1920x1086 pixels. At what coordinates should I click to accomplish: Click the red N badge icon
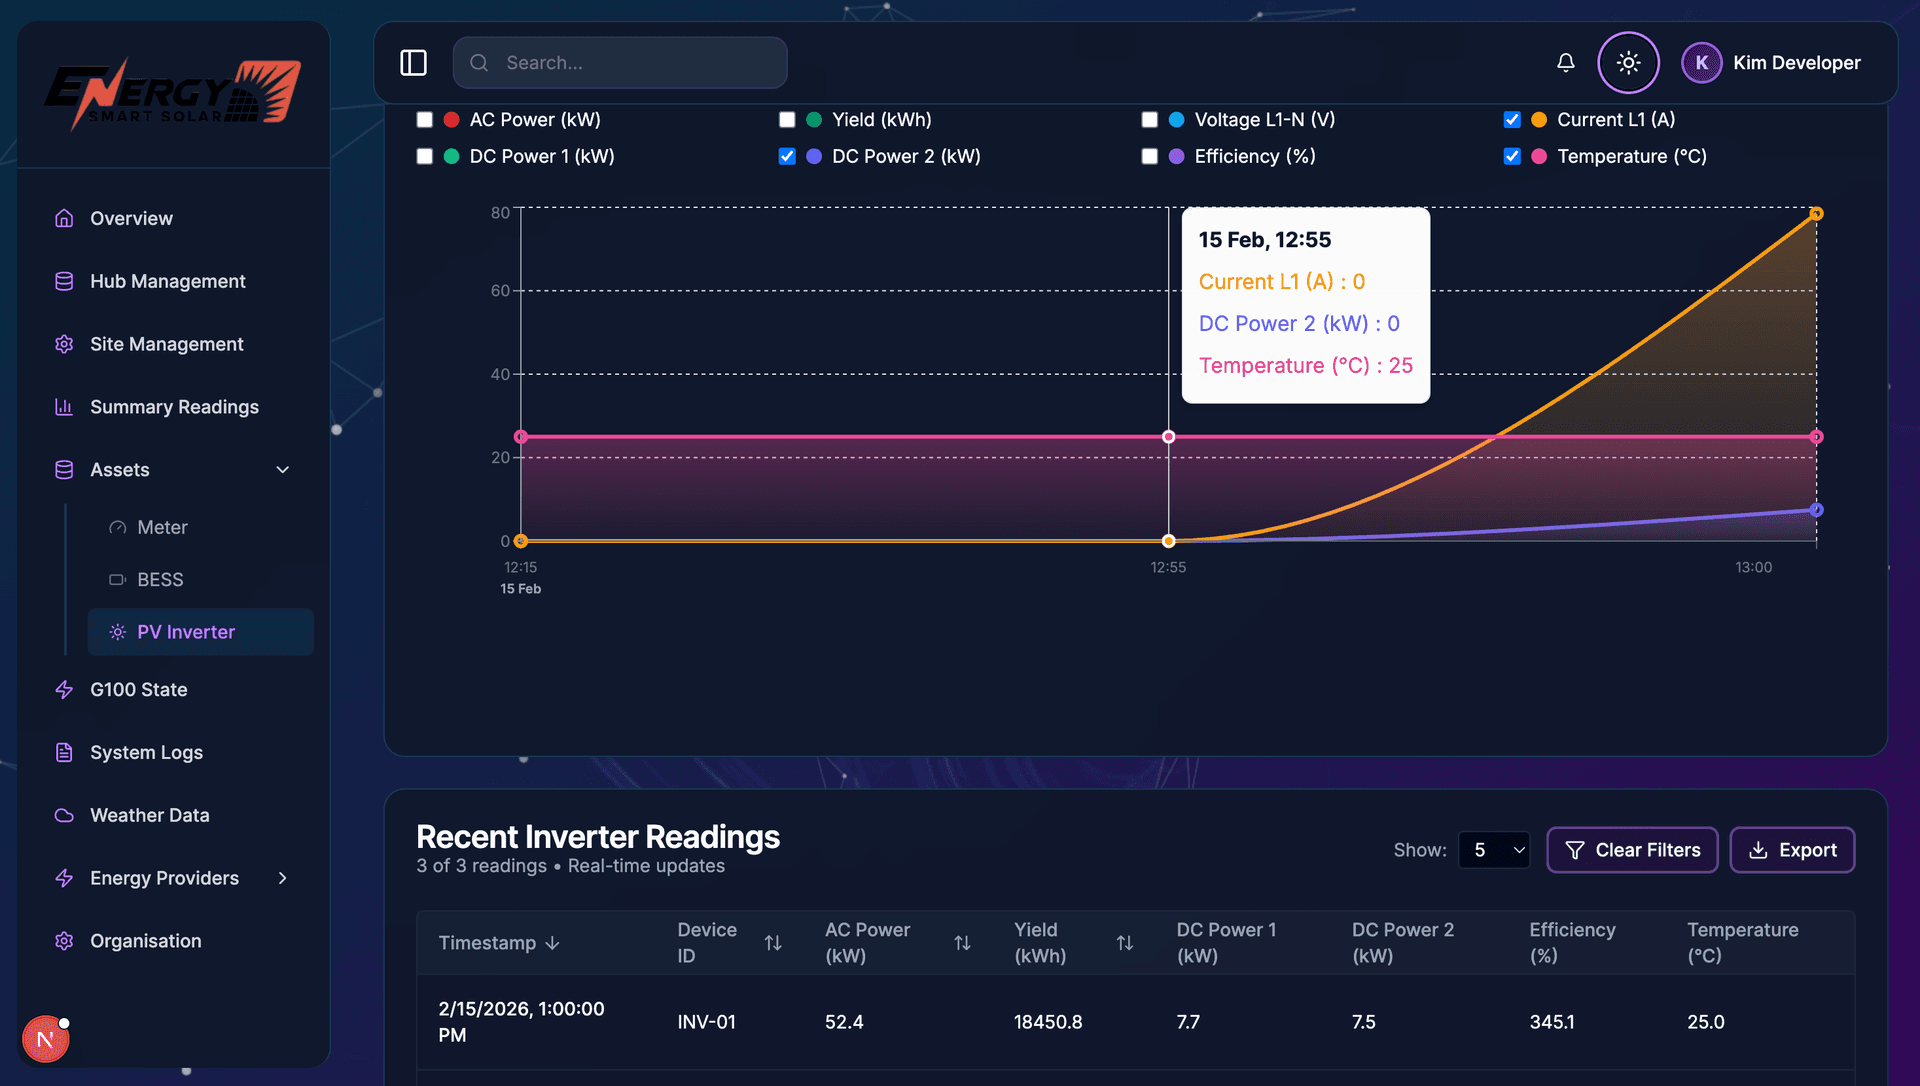pyautogui.click(x=45, y=1039)
